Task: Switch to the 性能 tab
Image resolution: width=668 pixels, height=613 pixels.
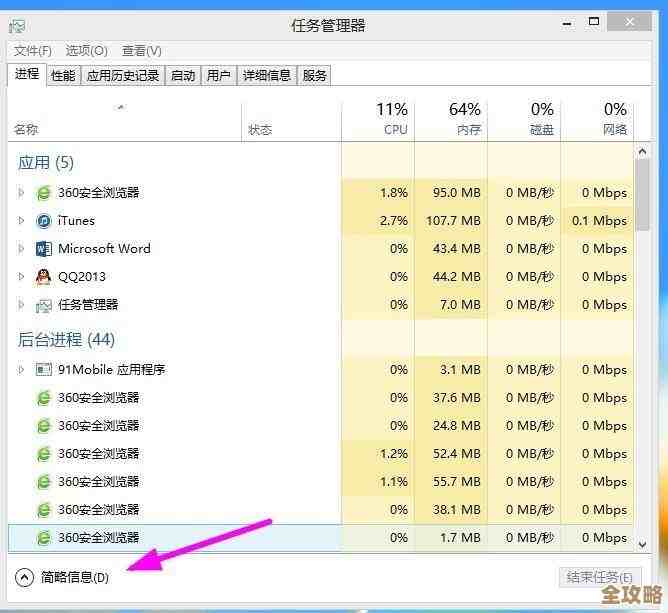Action: pos(63,76)
